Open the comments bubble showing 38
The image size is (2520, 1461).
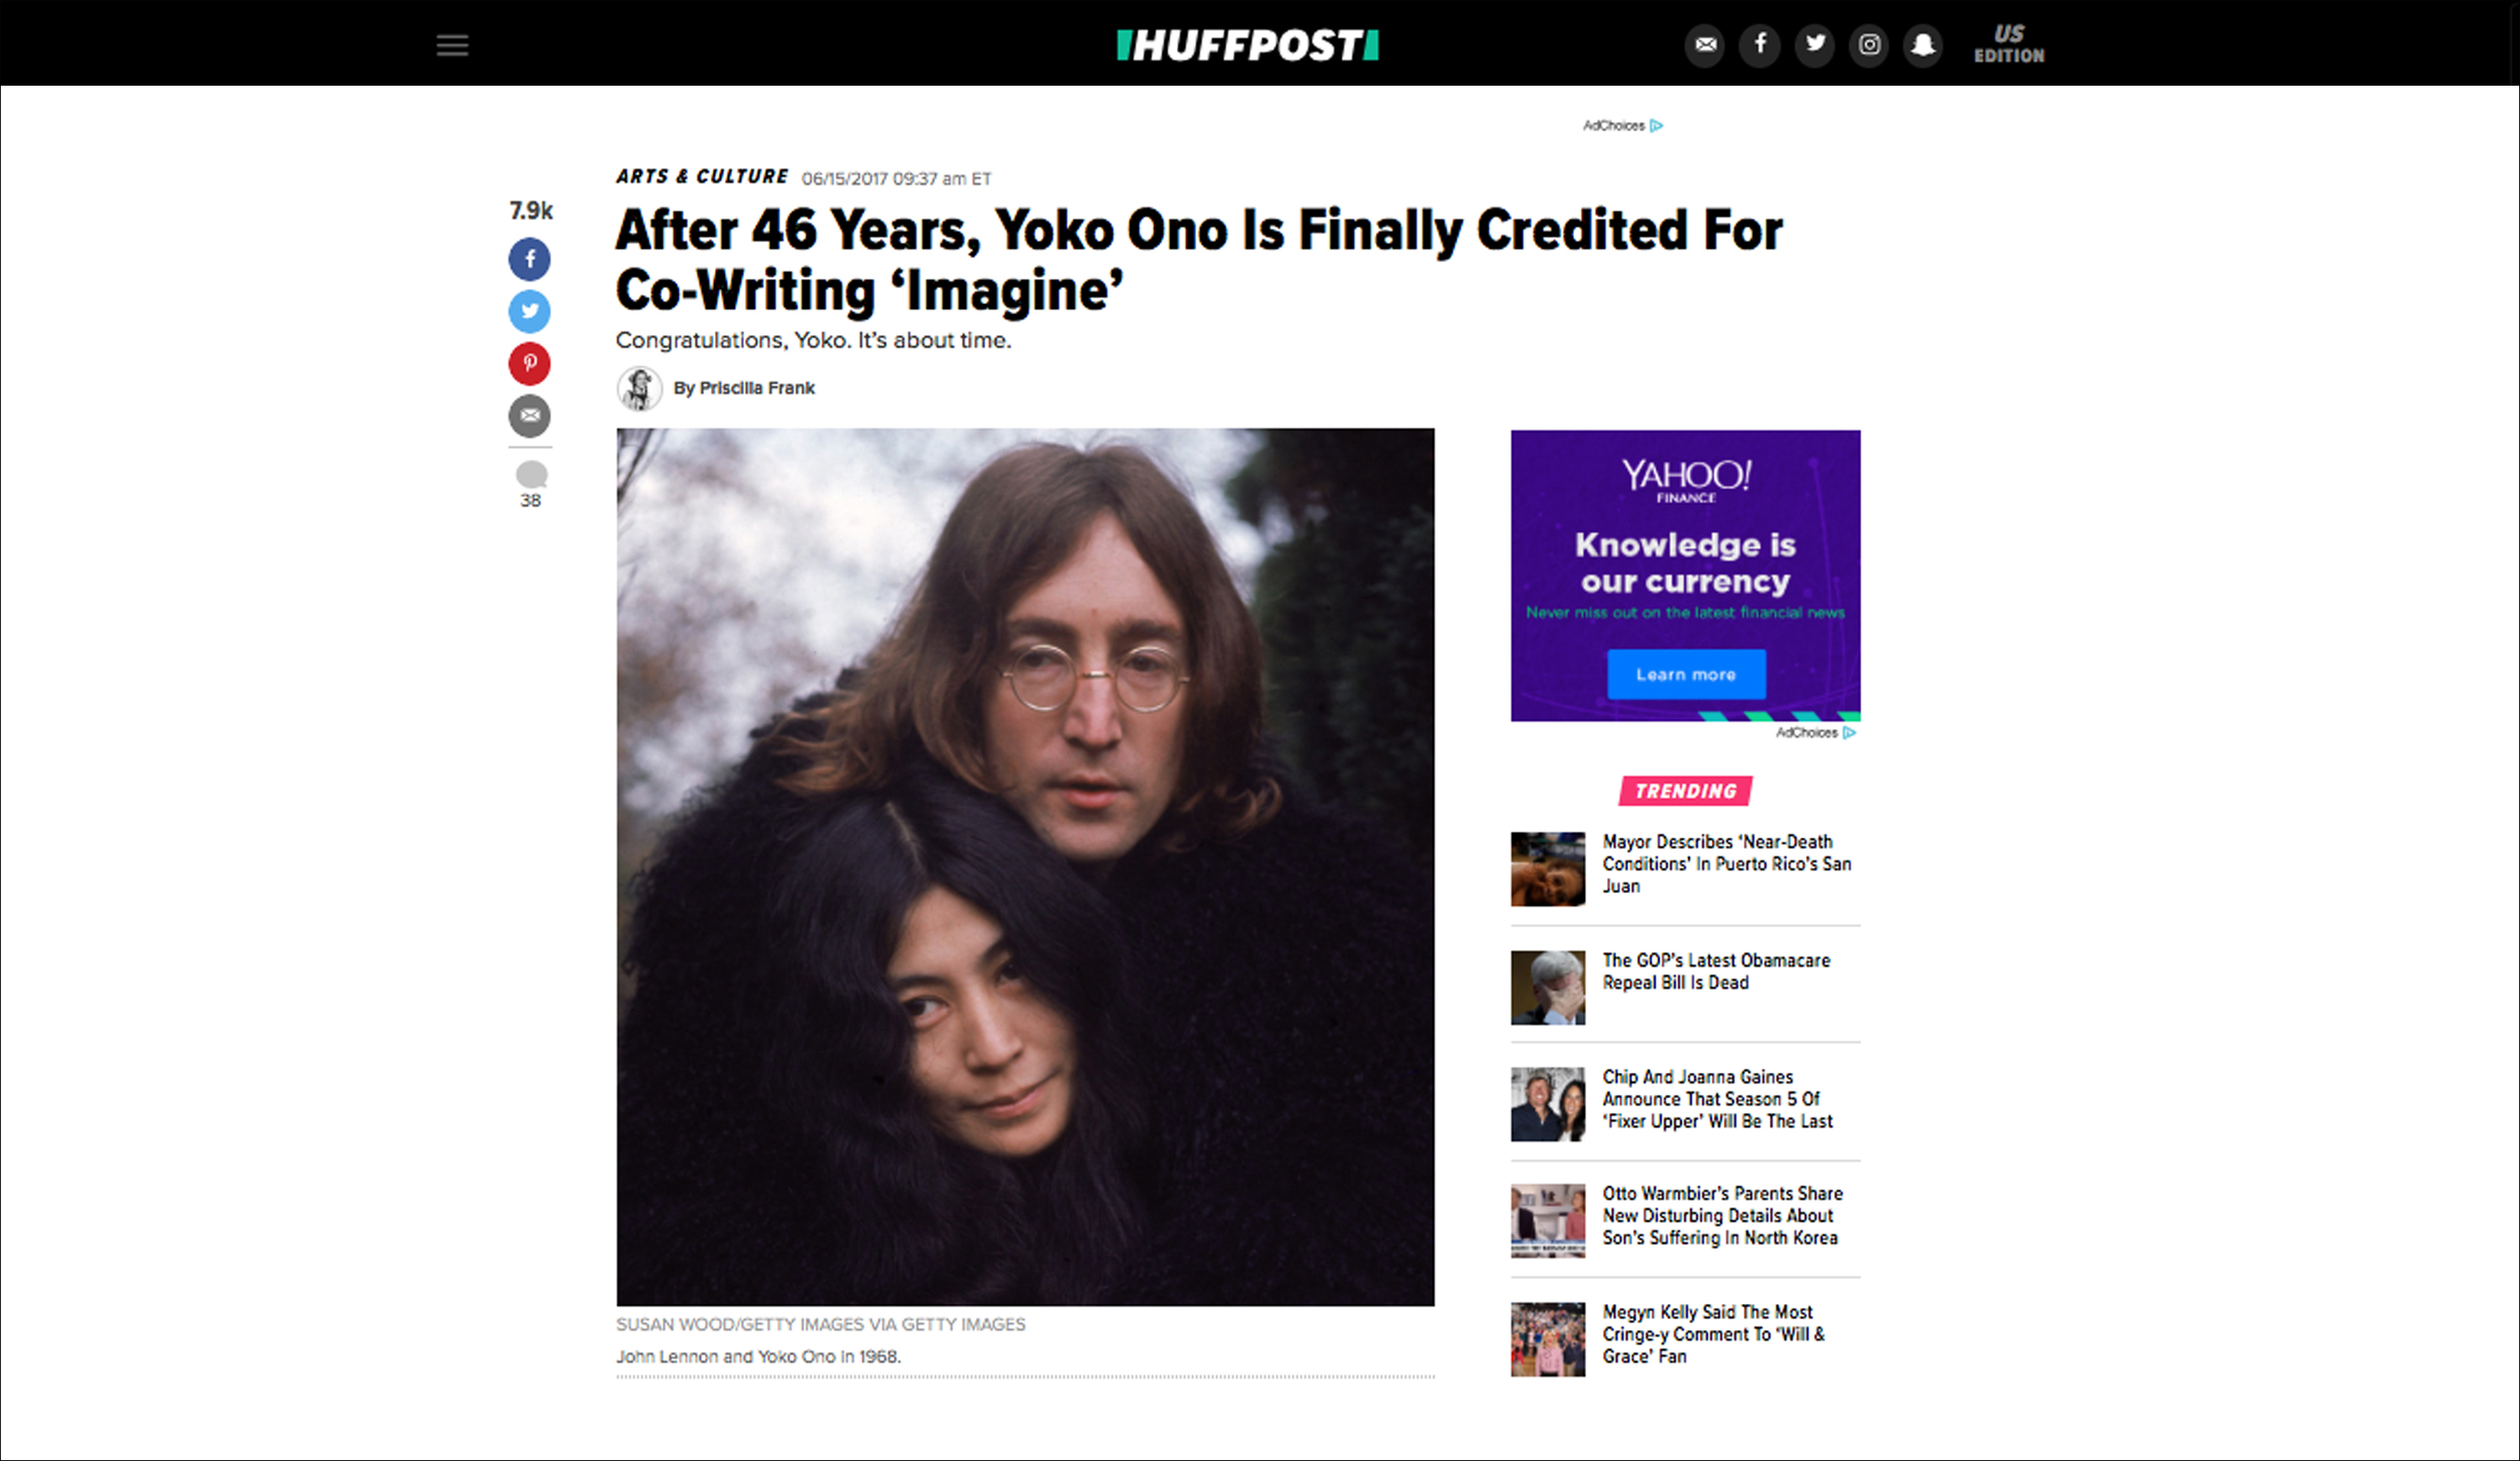(531, 485)
